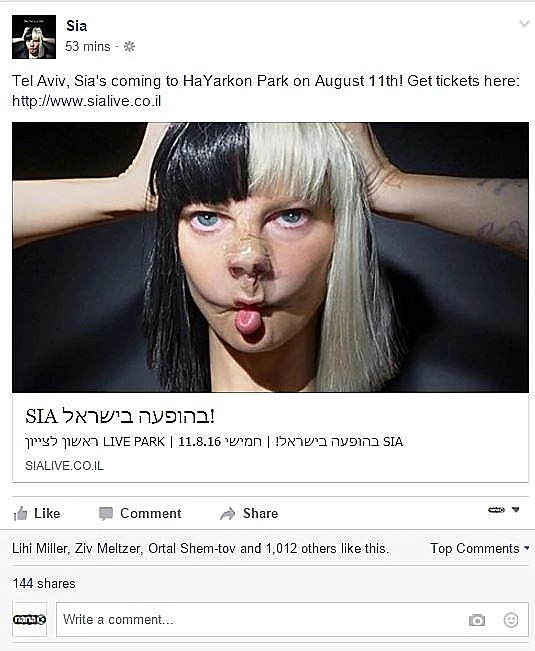Click the Share arrow icon

coord(227,514)
